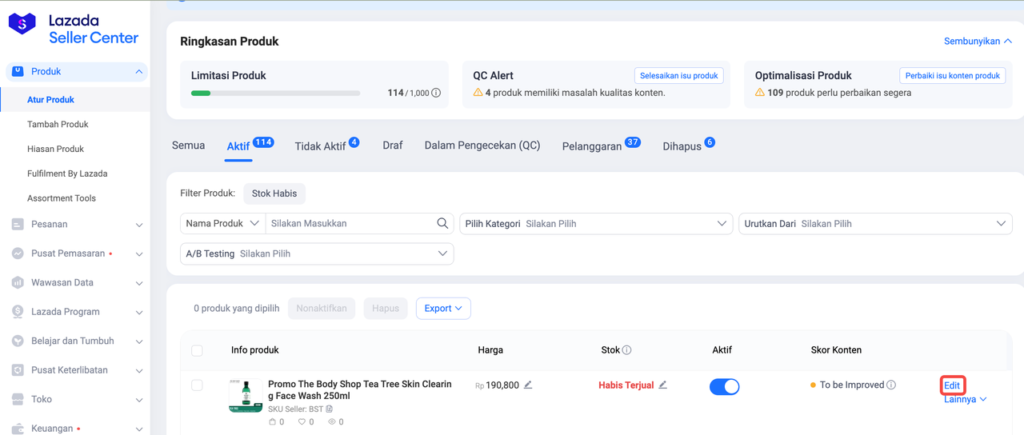The height and width of the screenshot is (435, 1024).
Task: Click the search magnifier icon
Action: (442, 223)
